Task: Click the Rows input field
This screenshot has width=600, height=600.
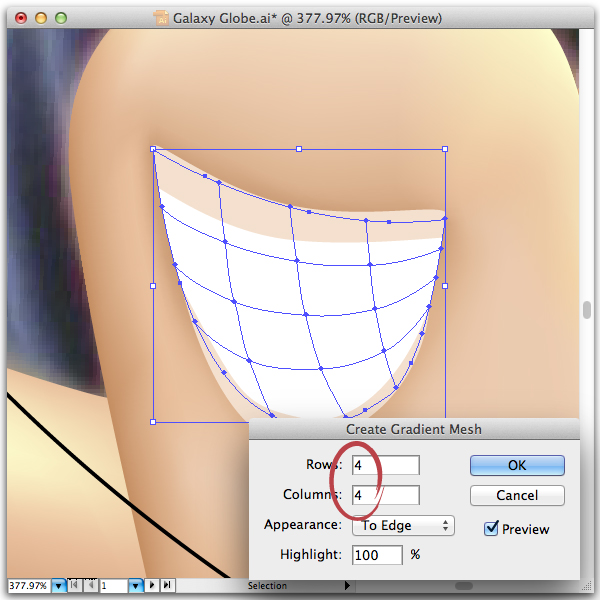Action: click(x=386, y=465)
